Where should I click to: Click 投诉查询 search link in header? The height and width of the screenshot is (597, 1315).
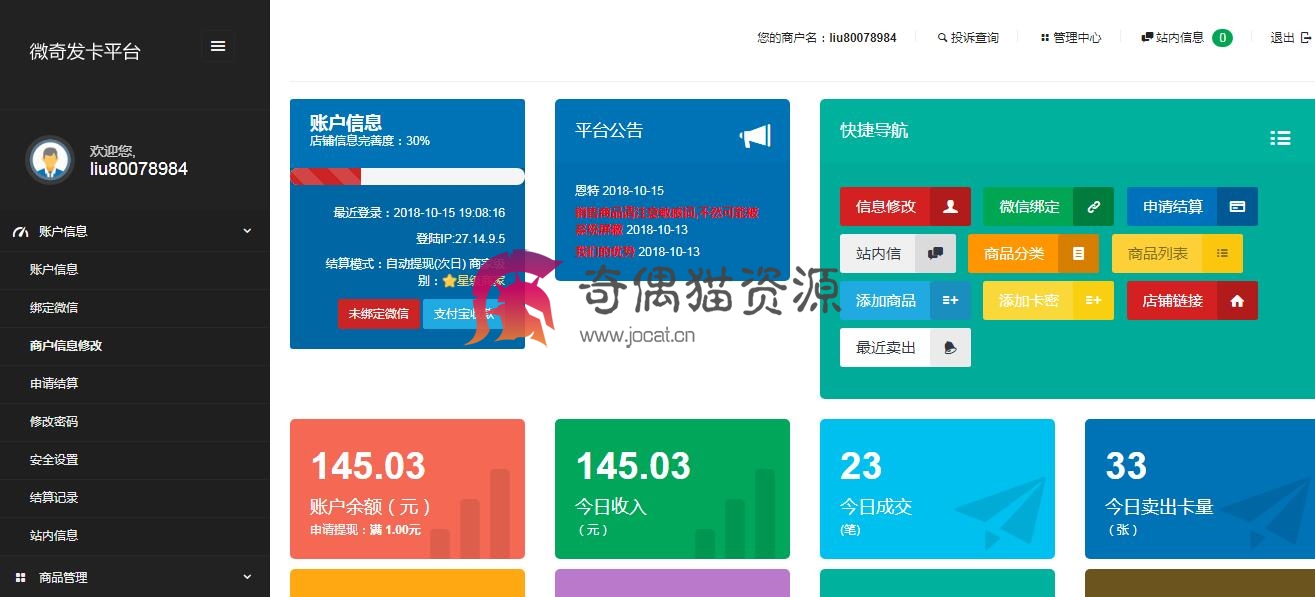(x=968, y=38)
